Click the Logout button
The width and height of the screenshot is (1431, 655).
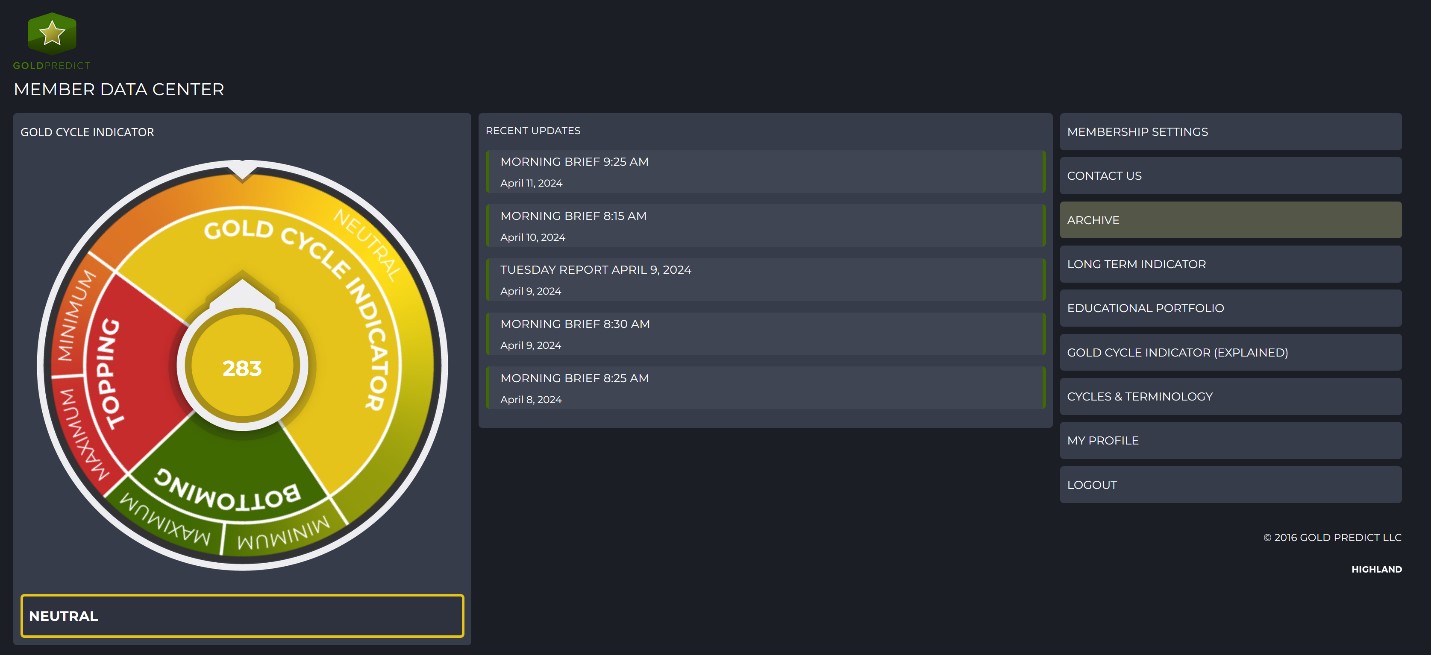coord(1231,484)
